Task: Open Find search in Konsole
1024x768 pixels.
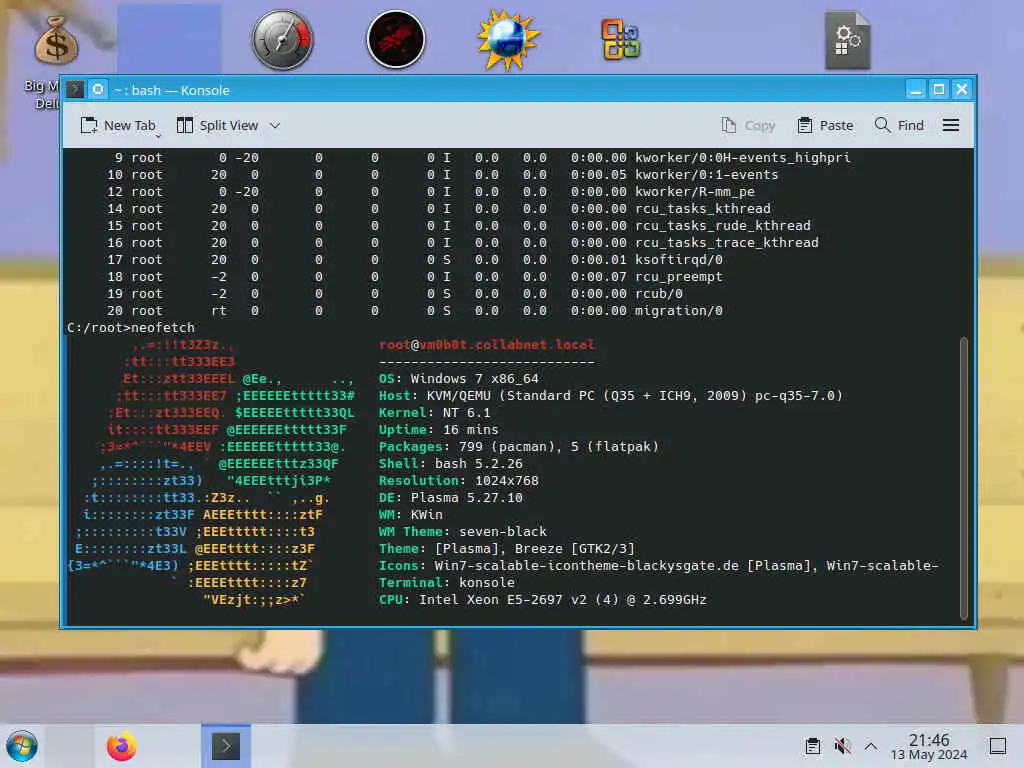Action: 899,125
